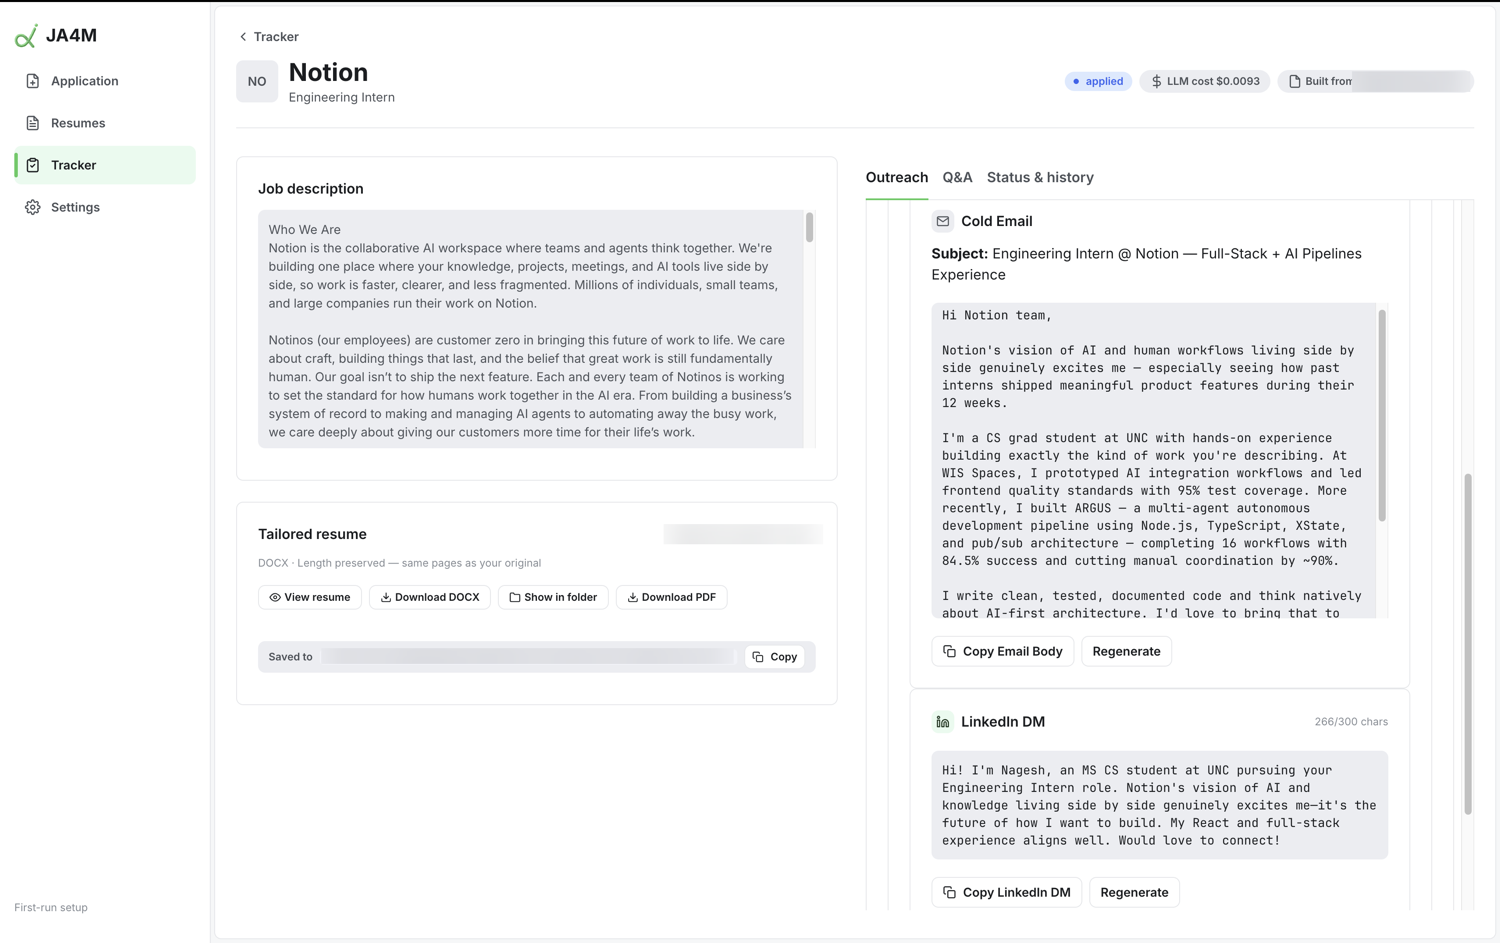Click First-run setup link

coord(51,908)
